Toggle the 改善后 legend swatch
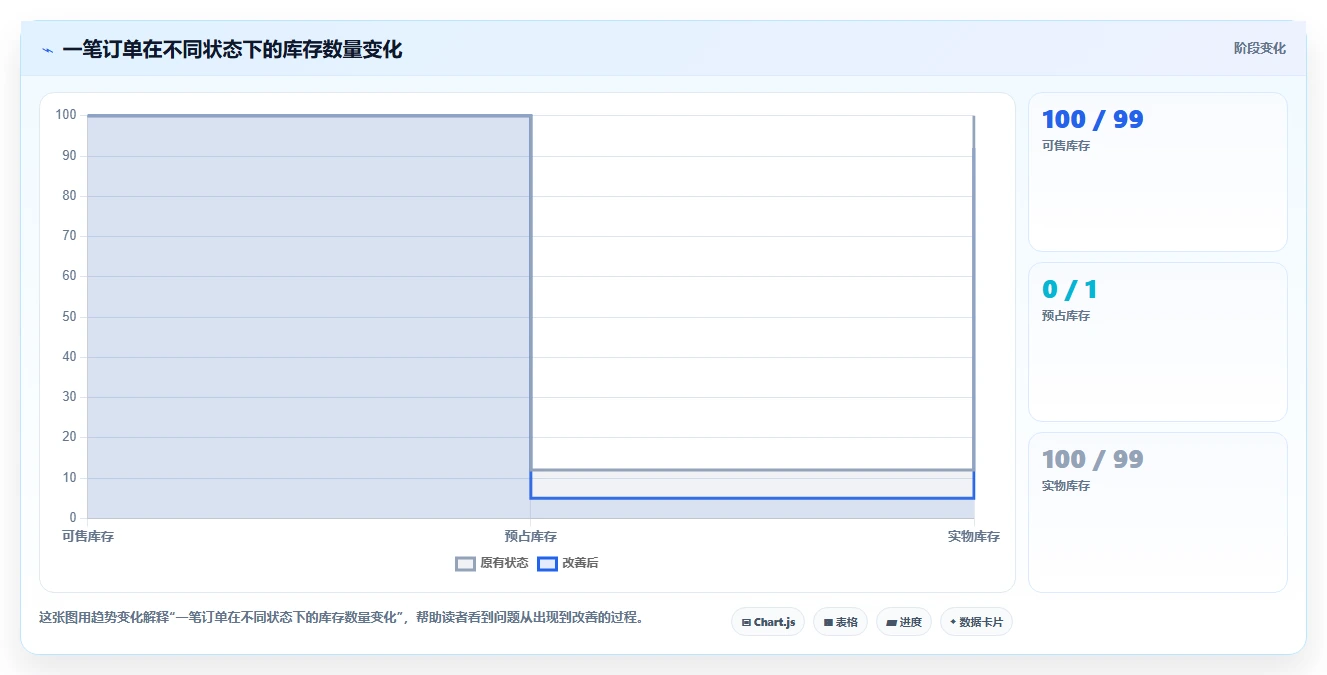This screenshot has height=675, width=1327. pyautogui.click(x=547, y=563)
